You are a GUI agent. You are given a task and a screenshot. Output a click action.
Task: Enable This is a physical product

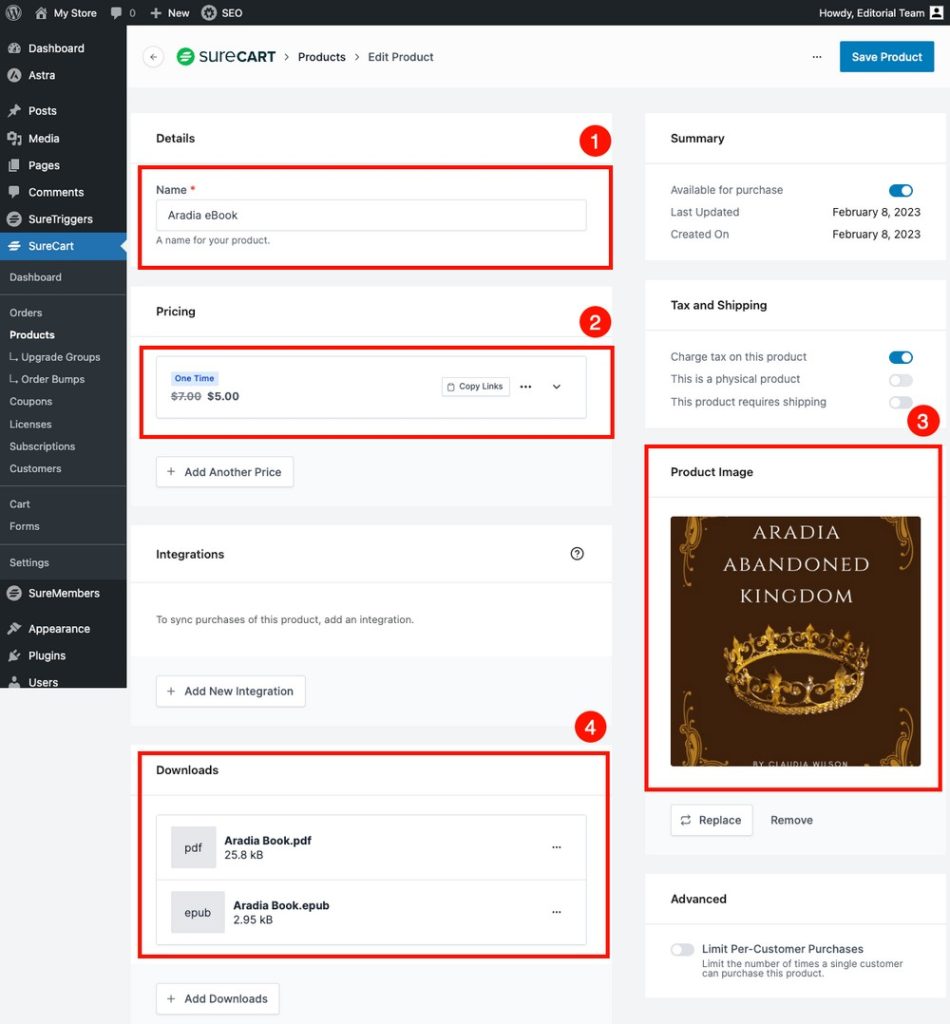tap(901, 380)
